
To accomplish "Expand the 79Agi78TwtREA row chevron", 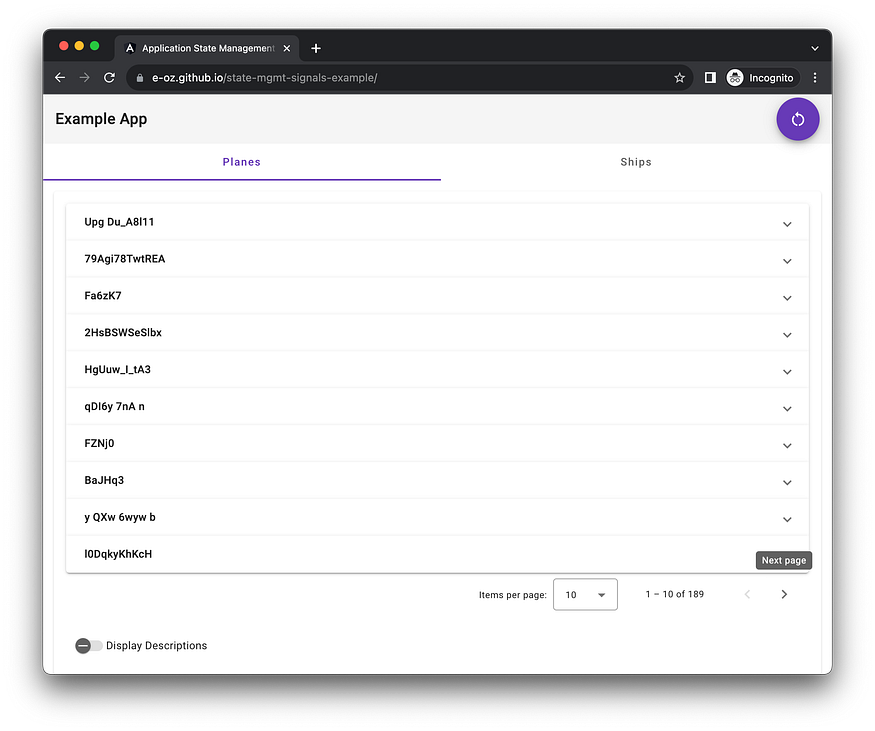I will 787,261.
